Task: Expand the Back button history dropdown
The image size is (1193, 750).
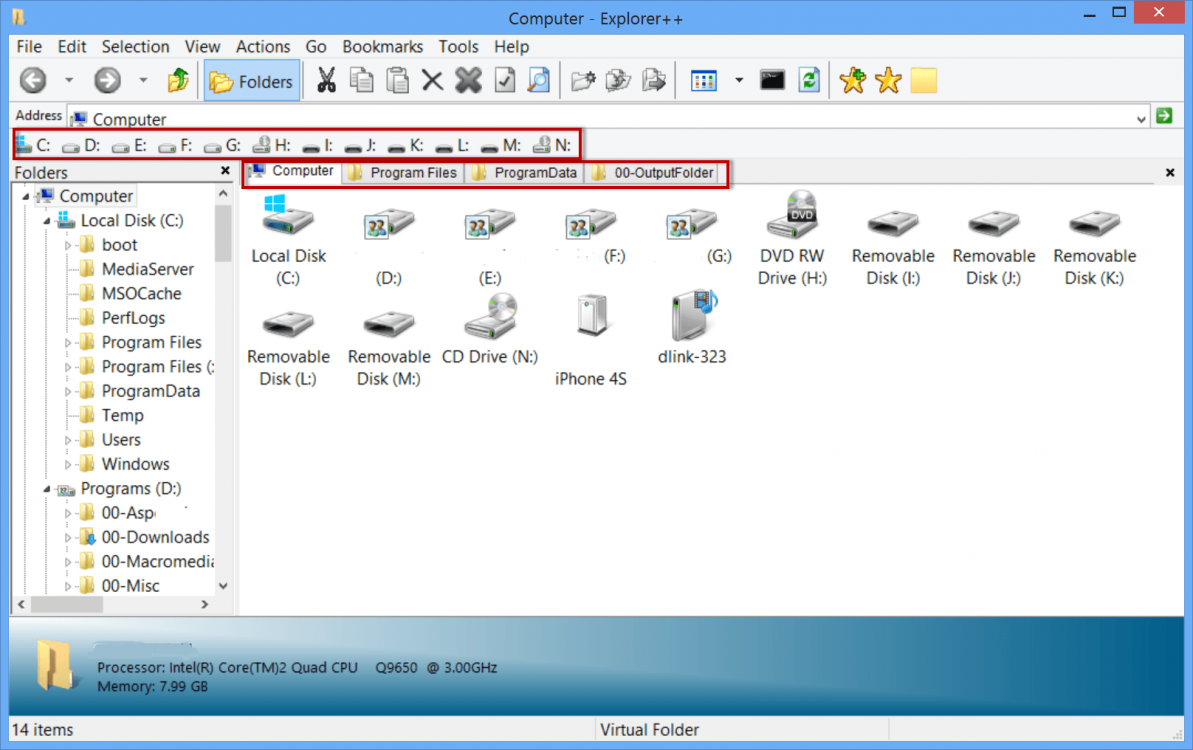Action: pyautogui.click(x=68, y=80)
